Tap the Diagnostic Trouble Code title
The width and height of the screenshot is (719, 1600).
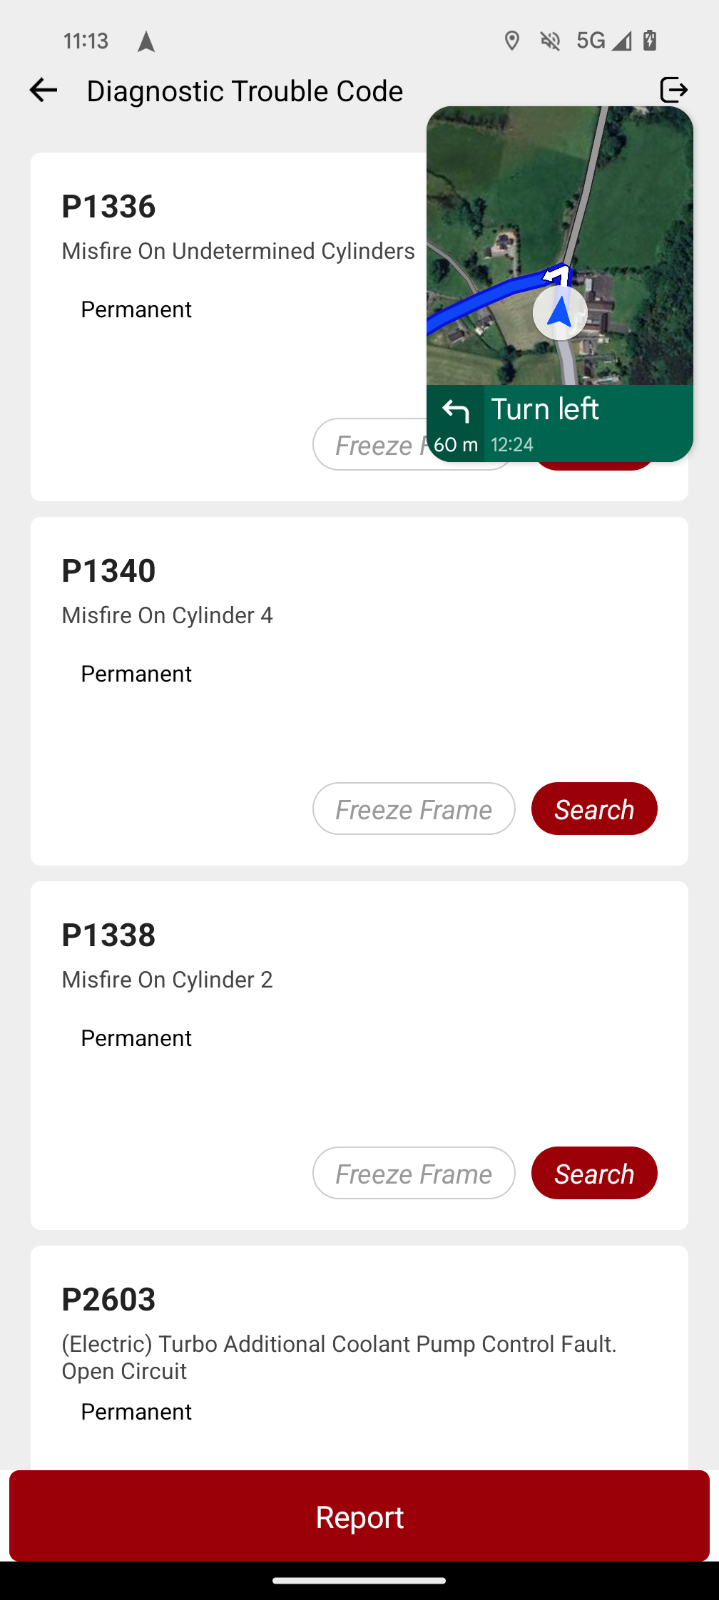click(245, 91)
